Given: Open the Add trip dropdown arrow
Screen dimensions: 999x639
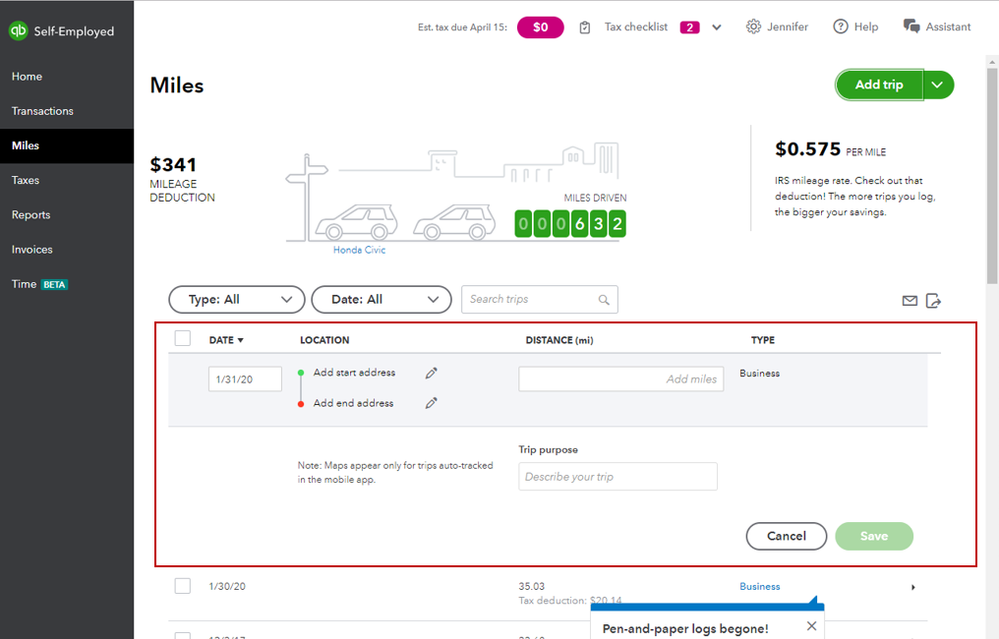Looking at the screenshot, I should coord(938,85).
